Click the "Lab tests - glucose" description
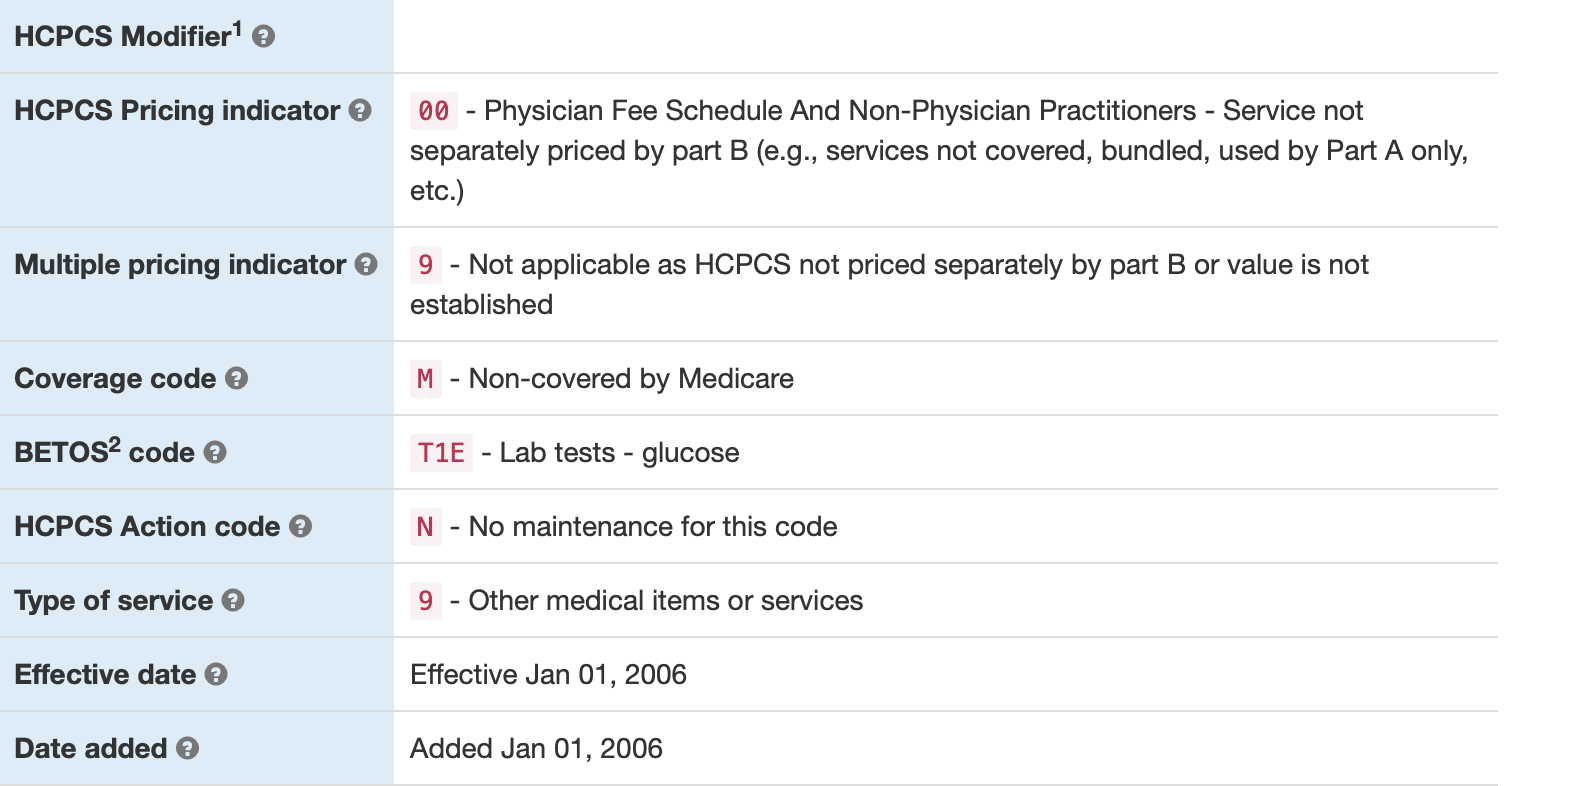1582x786 pixels. 619,453
